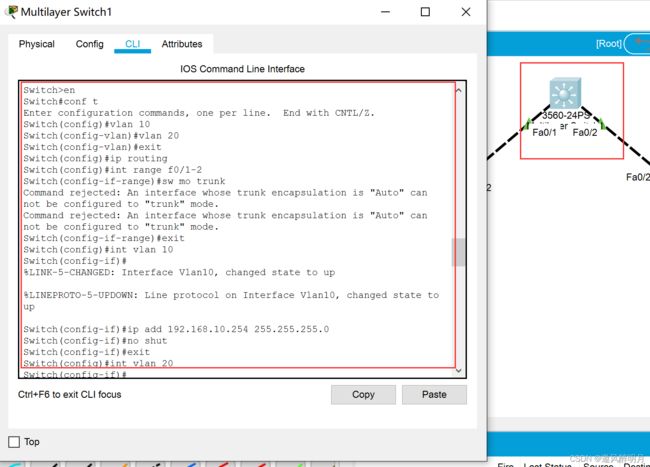Open the Attributes tab
This screenshot has height=467, width=650.
coord(182,44)
